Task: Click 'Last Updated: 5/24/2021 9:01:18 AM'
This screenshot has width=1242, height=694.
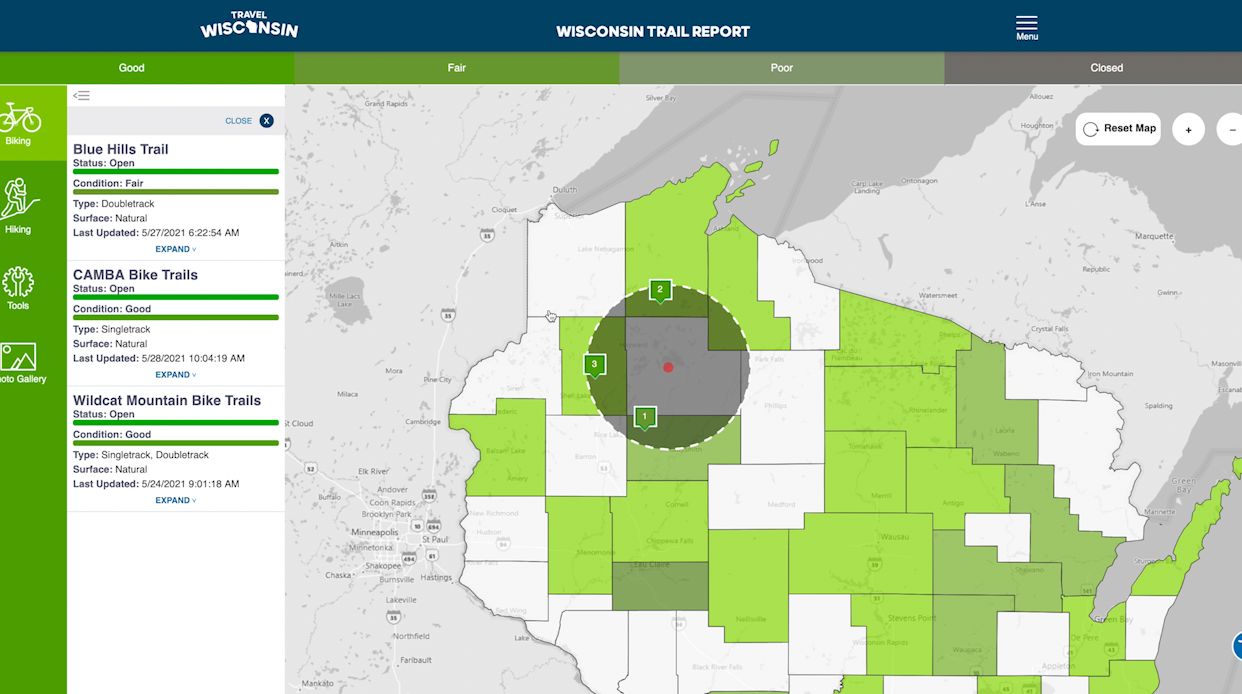Action: 156,484
